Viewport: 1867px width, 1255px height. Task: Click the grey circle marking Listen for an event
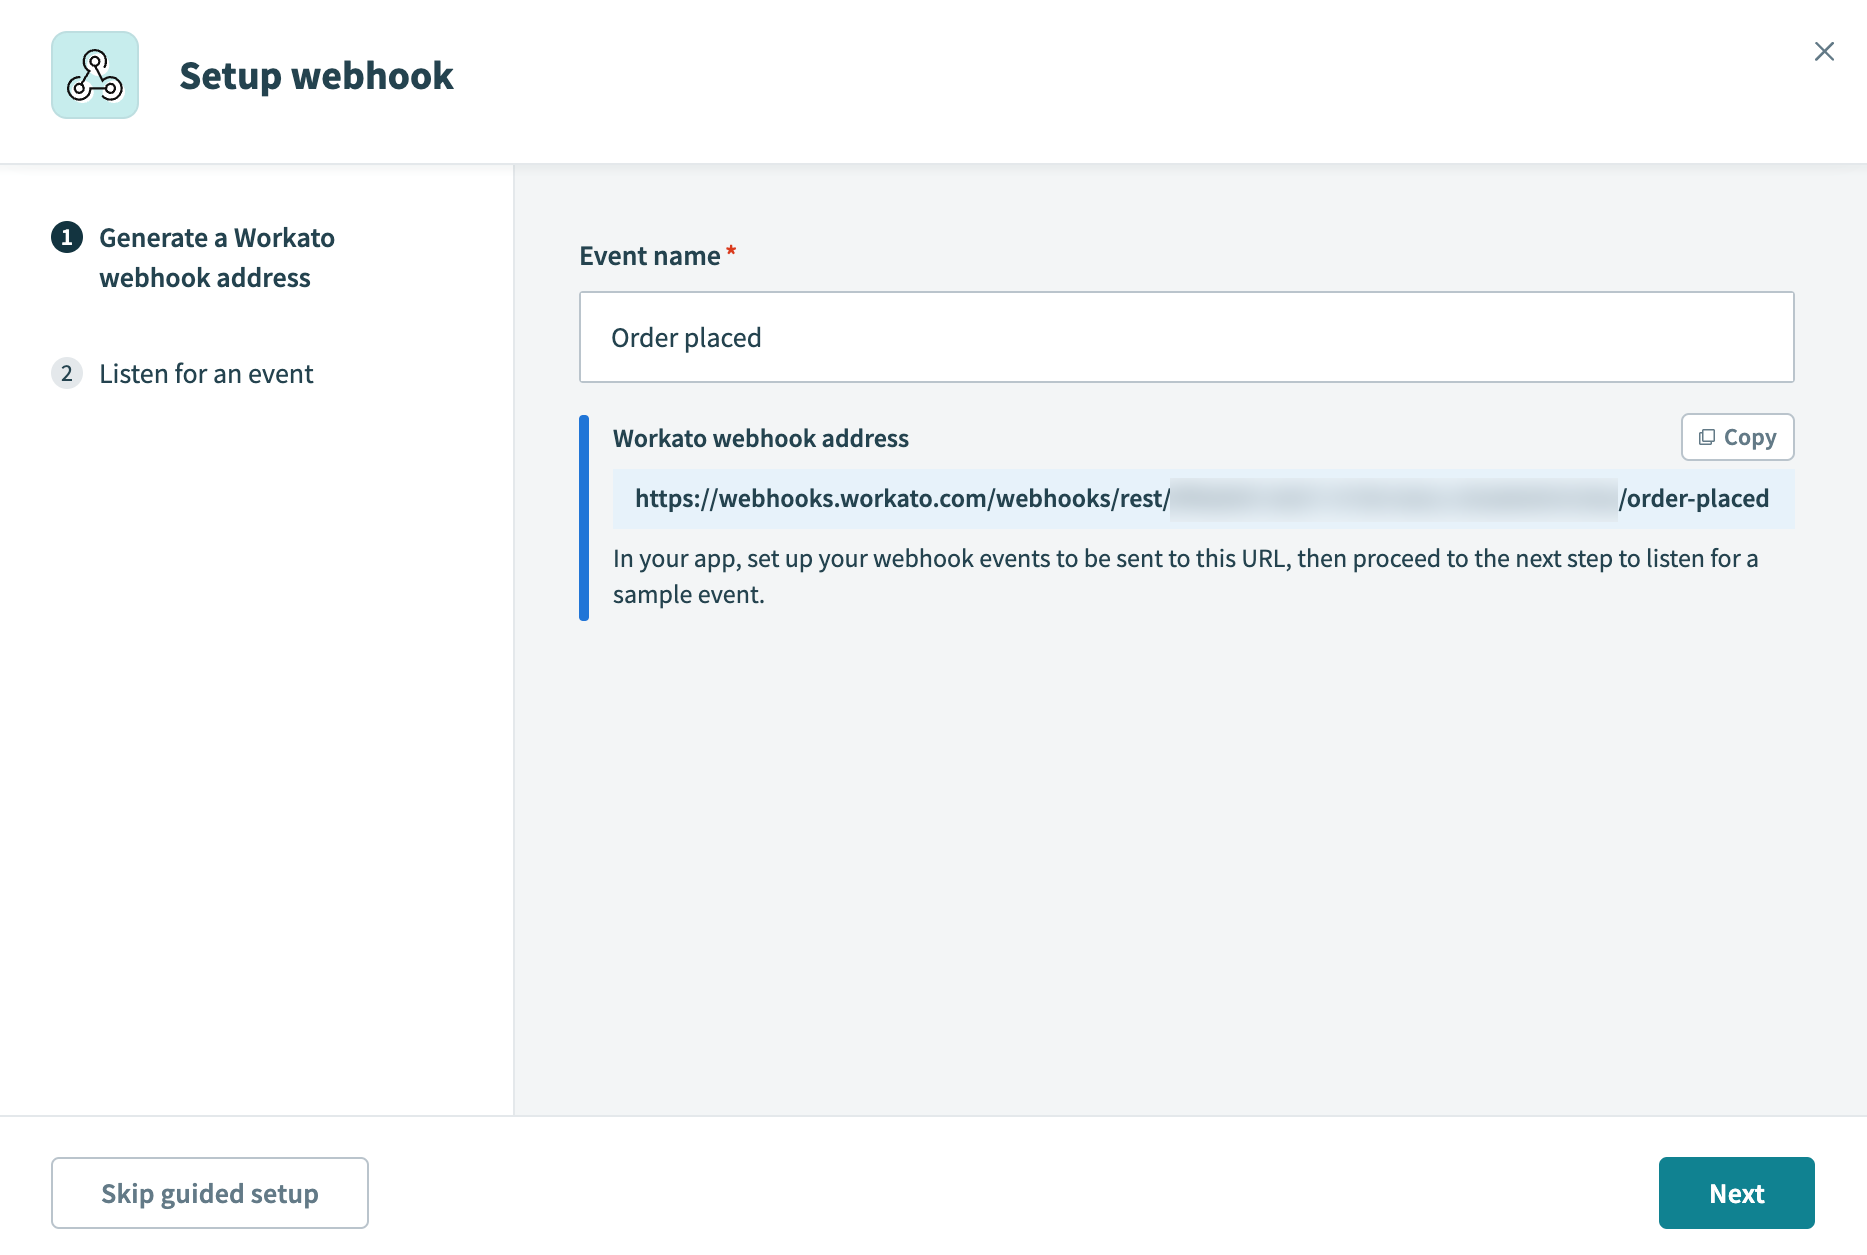pos(67,373)
